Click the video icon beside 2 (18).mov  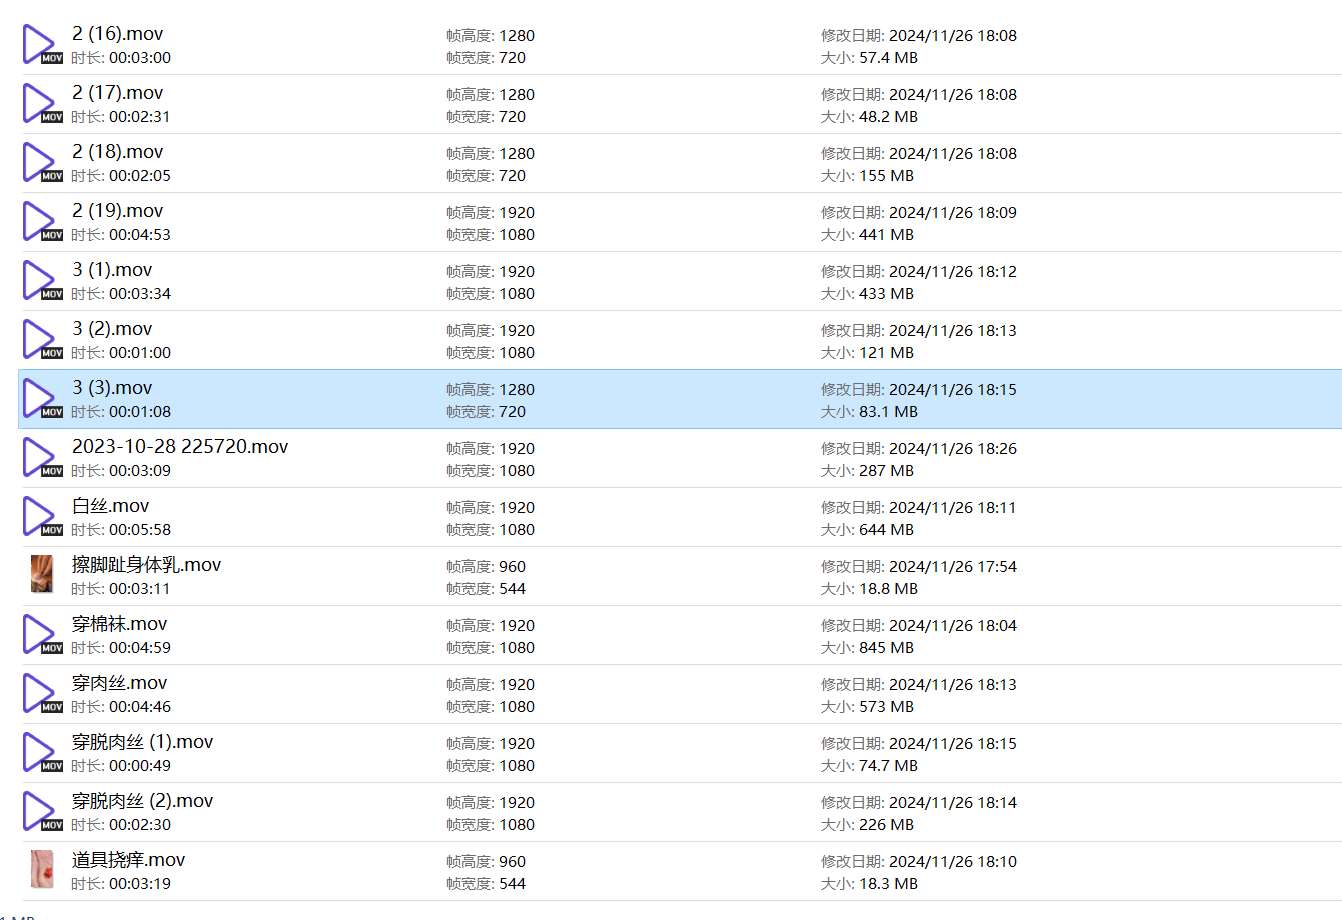[41, 163]
